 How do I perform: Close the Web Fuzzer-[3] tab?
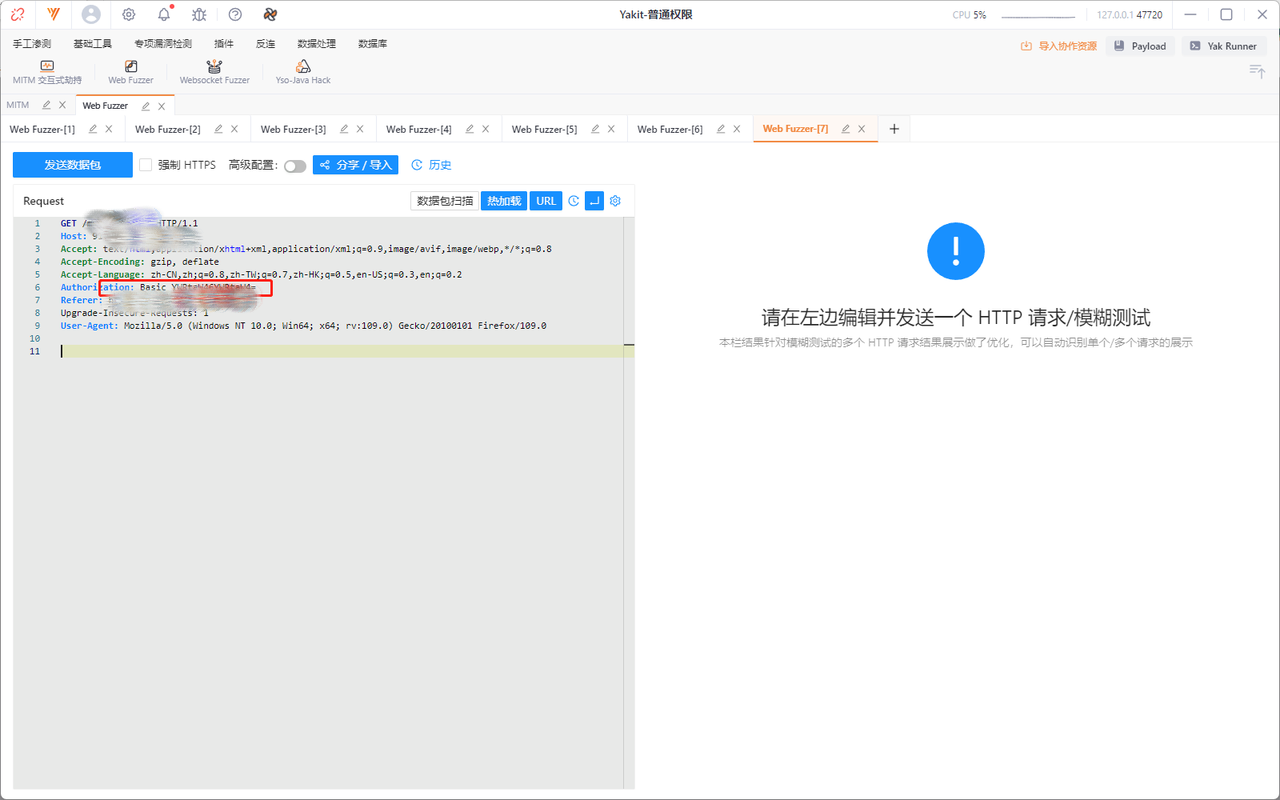pos(360,129)
